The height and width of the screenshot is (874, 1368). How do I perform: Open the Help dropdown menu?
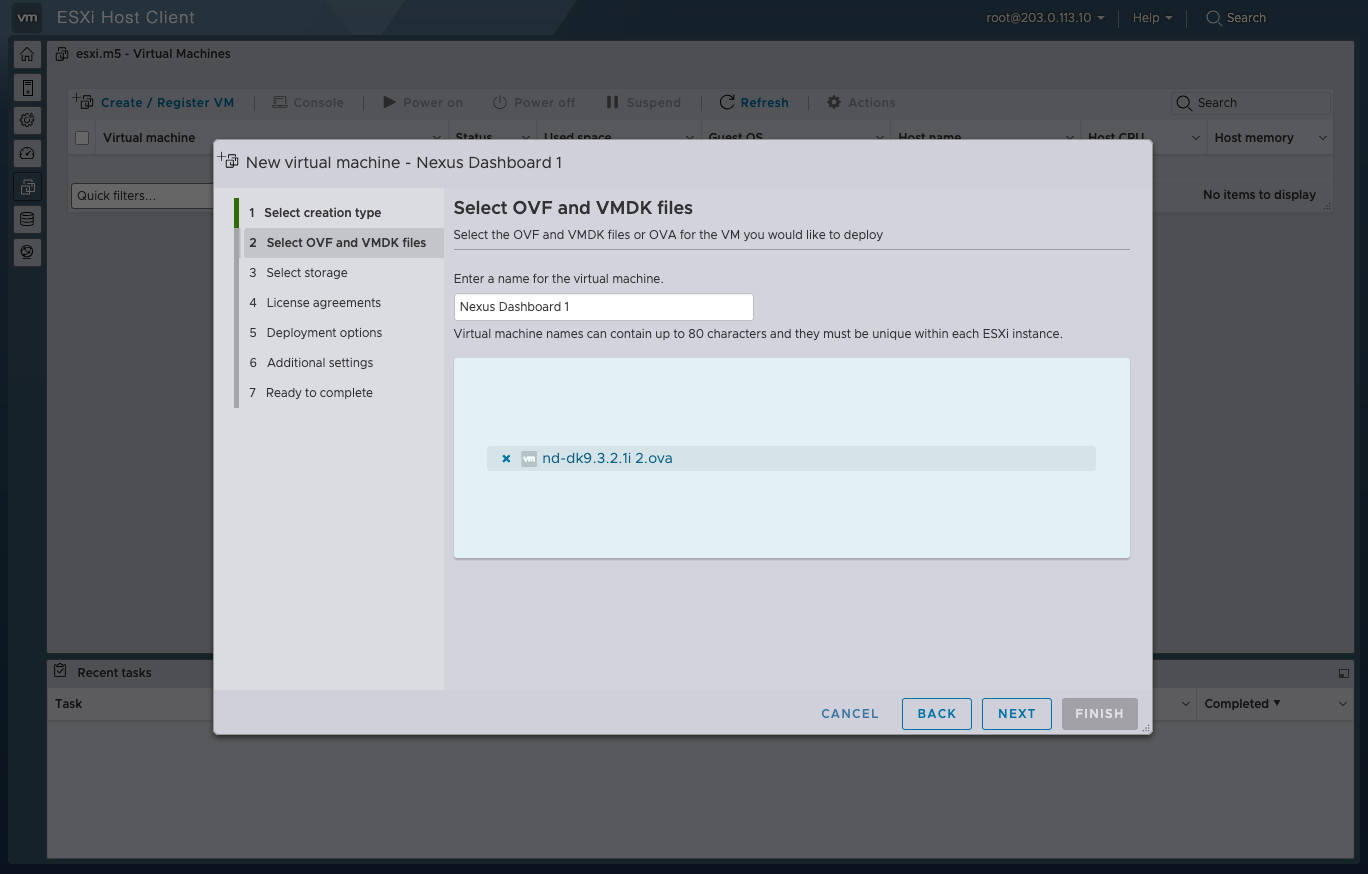(1152, 18)
